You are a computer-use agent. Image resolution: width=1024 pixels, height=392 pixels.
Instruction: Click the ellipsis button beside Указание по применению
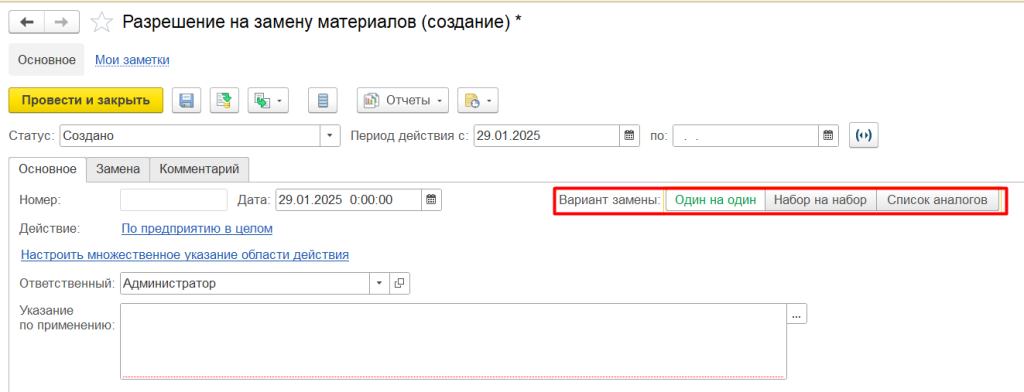tap(796, 314)
